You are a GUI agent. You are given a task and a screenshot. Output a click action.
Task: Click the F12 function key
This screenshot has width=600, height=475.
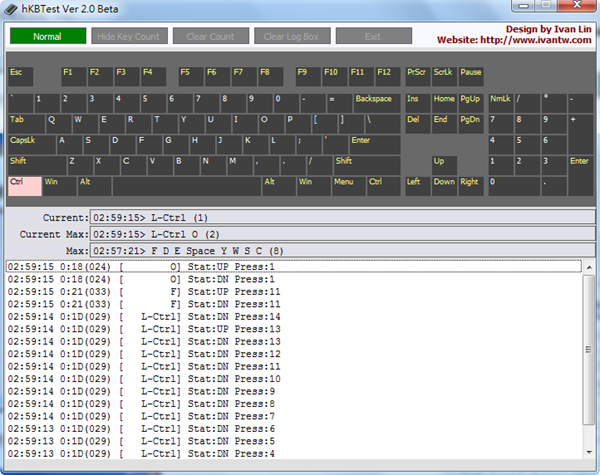click(x=386, y=77)
